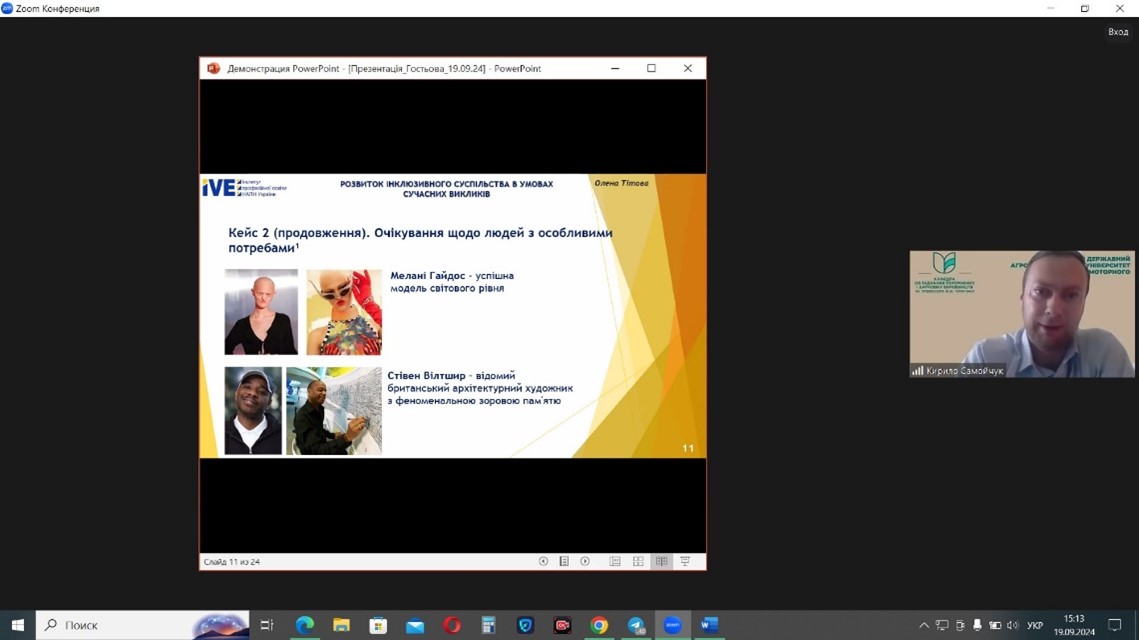Viewport: 1139px width, 640px height.
Task: Switch to Normal view in PowerPoint status bar
Action: 615,562
